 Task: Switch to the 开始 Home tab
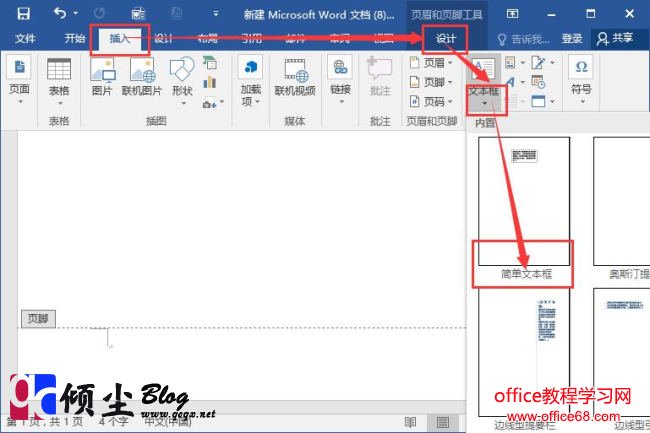(75, 39)
